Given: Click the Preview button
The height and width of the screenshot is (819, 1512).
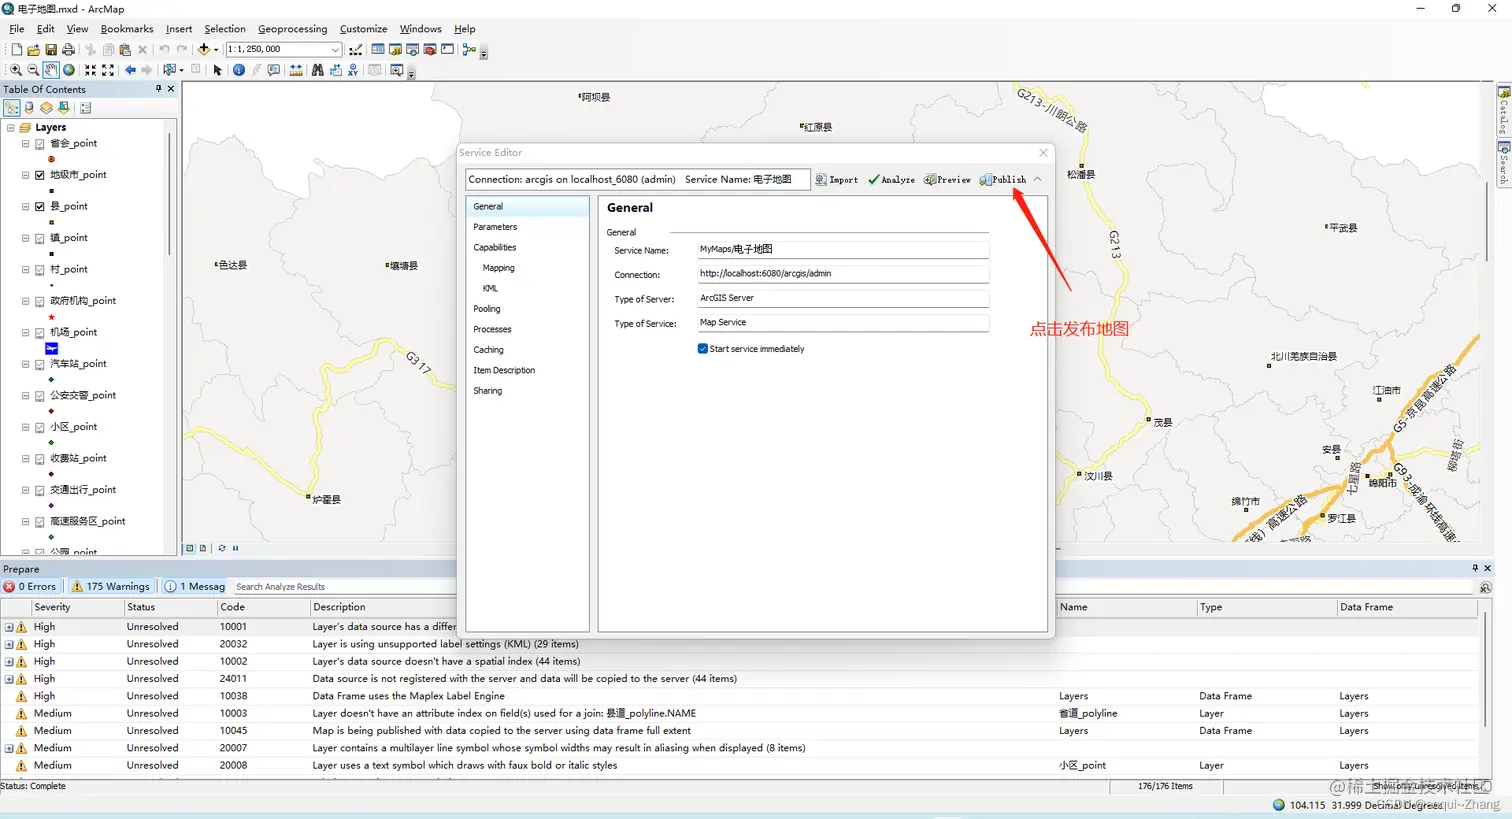Looking at the screenshot, I should coord(947,180).
